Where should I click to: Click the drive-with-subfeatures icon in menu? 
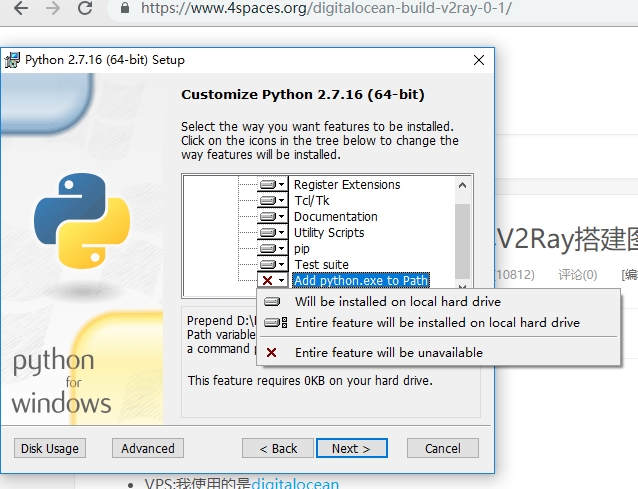[x=275, y=323]
